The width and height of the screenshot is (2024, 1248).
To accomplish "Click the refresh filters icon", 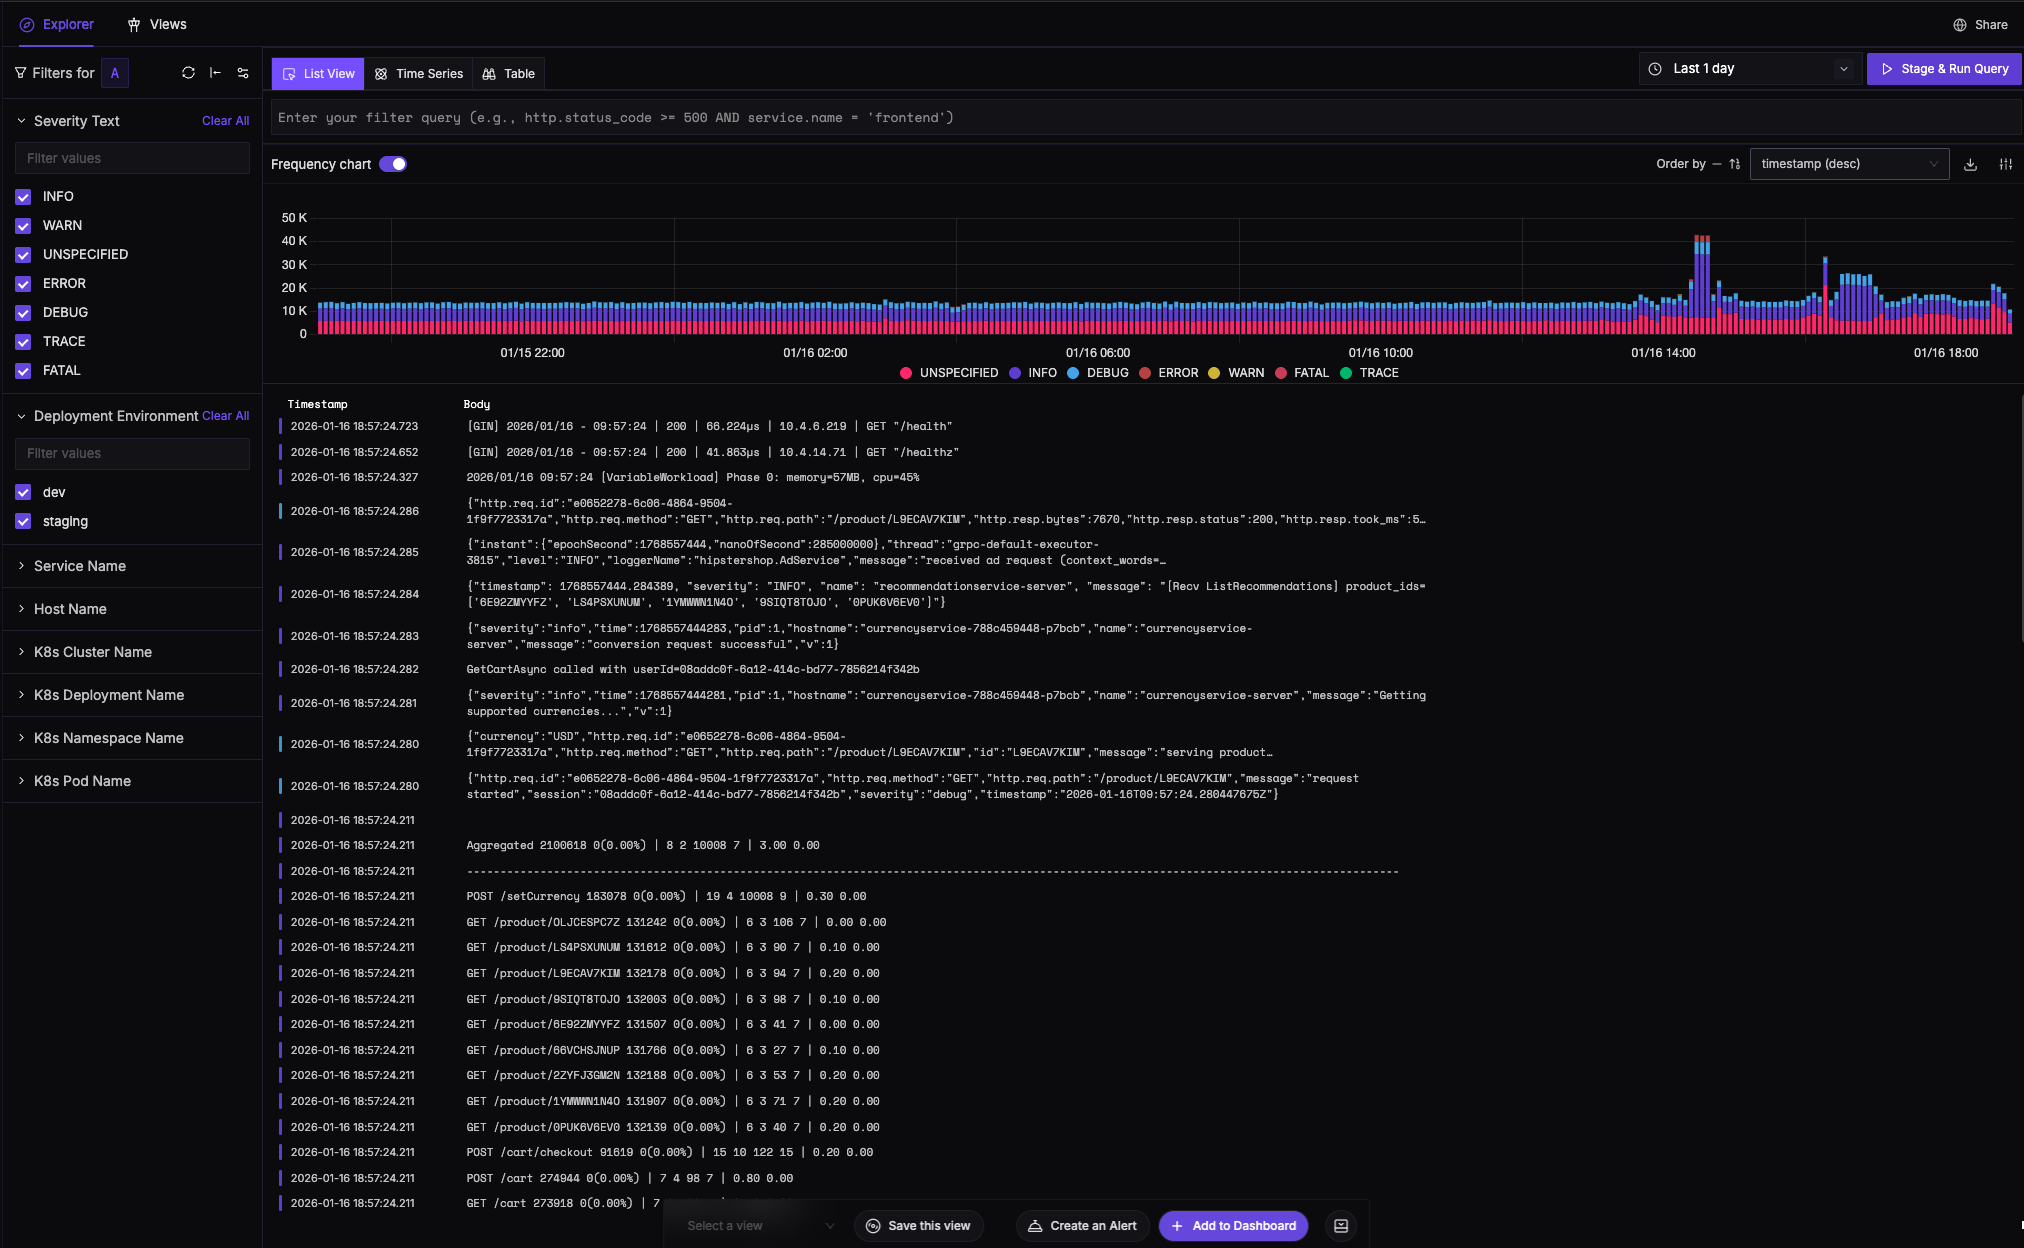I will point(188,73).
